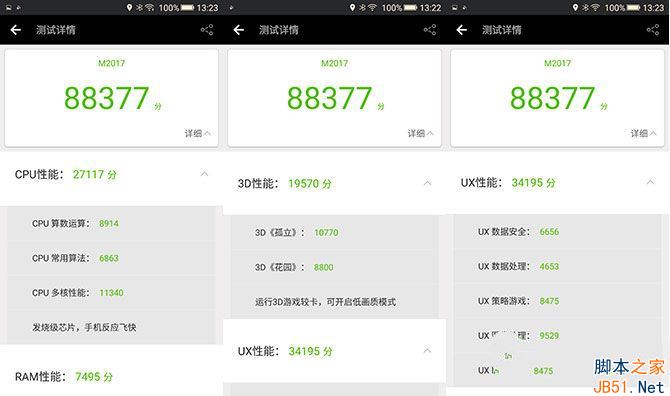670x396 pixels.
Task: Collapse UX性能 section chevron above UX 数据安全
Action: pyautogui.click(x=650, y=182)
